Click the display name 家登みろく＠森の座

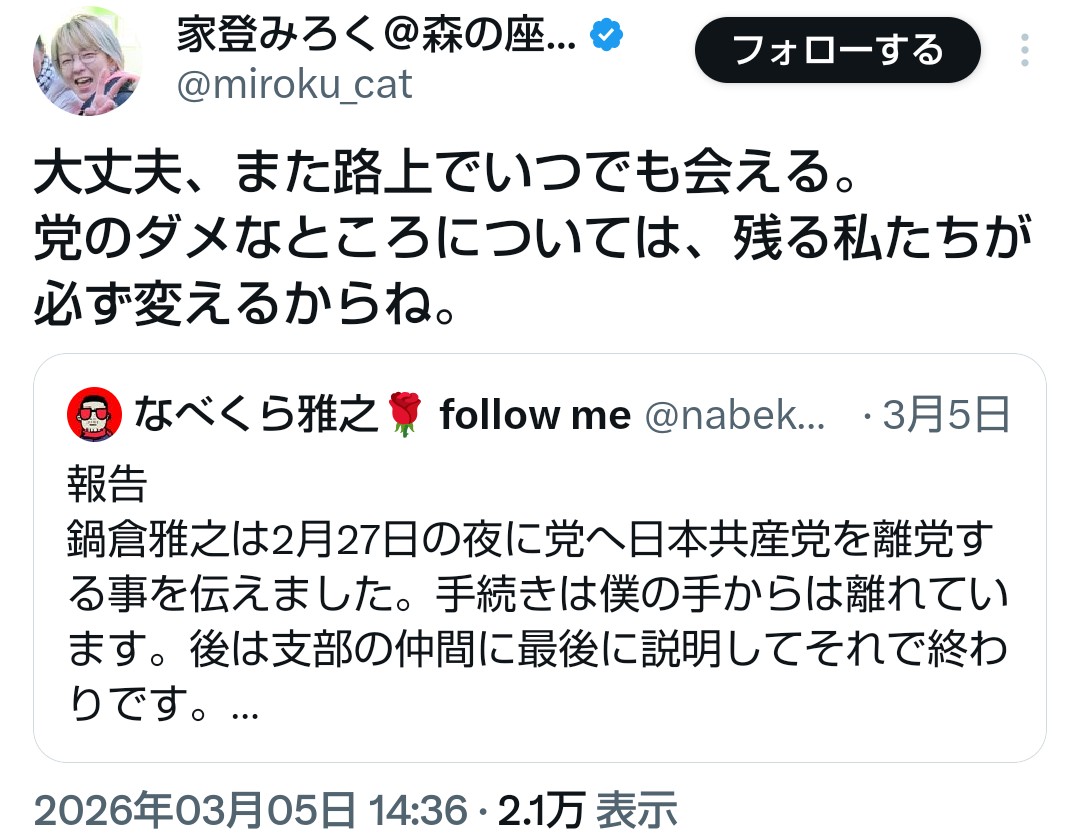pos(376,37)
